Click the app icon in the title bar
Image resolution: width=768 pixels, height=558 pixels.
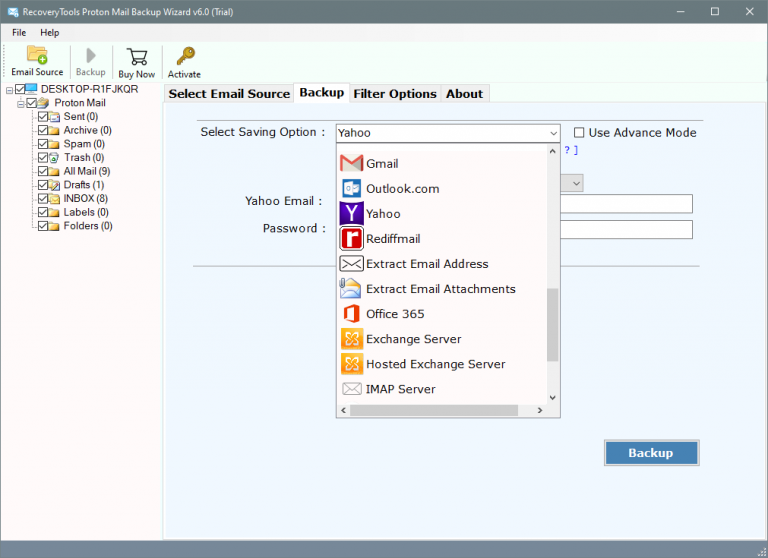pyautogui.click(x=13, y=11)
